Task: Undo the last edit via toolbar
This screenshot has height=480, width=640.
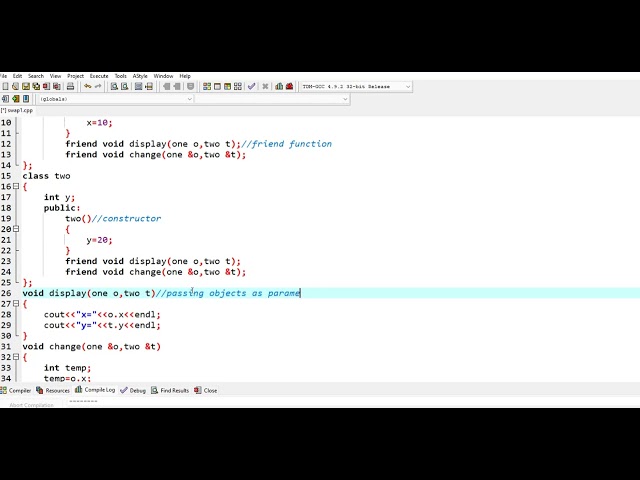Action: coord(87,87)
